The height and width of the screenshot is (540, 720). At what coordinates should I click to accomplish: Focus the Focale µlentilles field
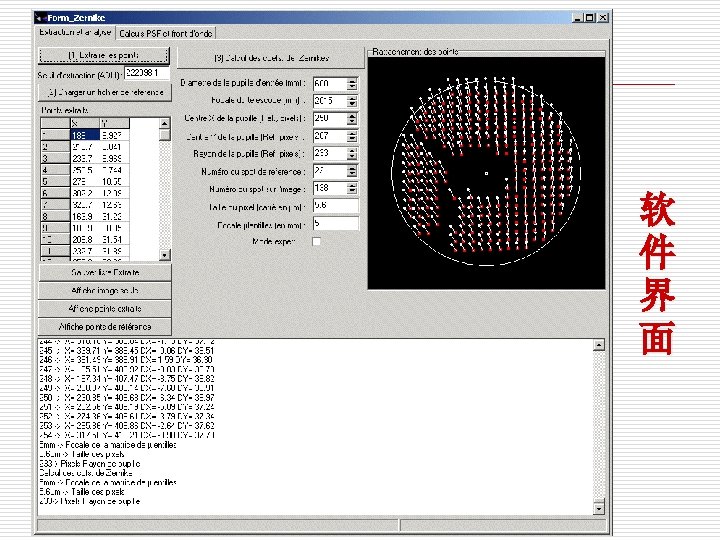coord(336,224)
